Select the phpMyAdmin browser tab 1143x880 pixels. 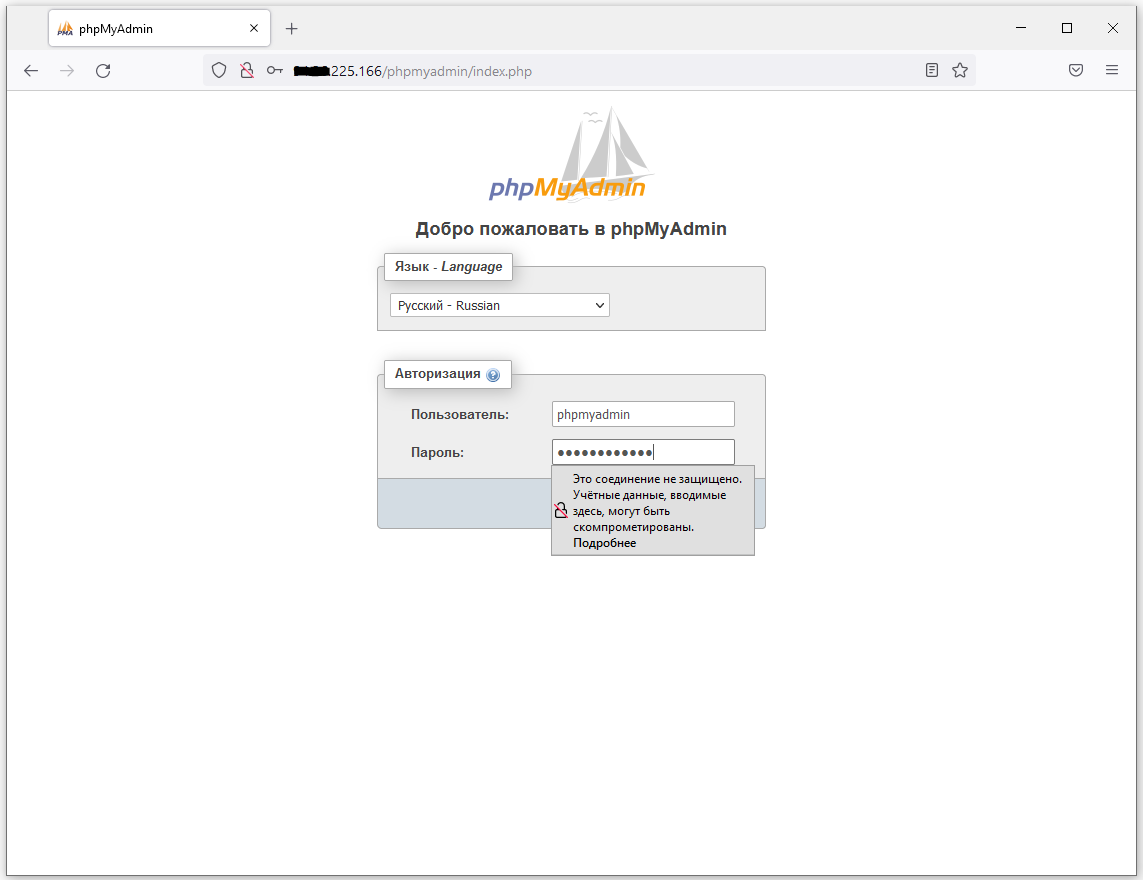(160, 28)
